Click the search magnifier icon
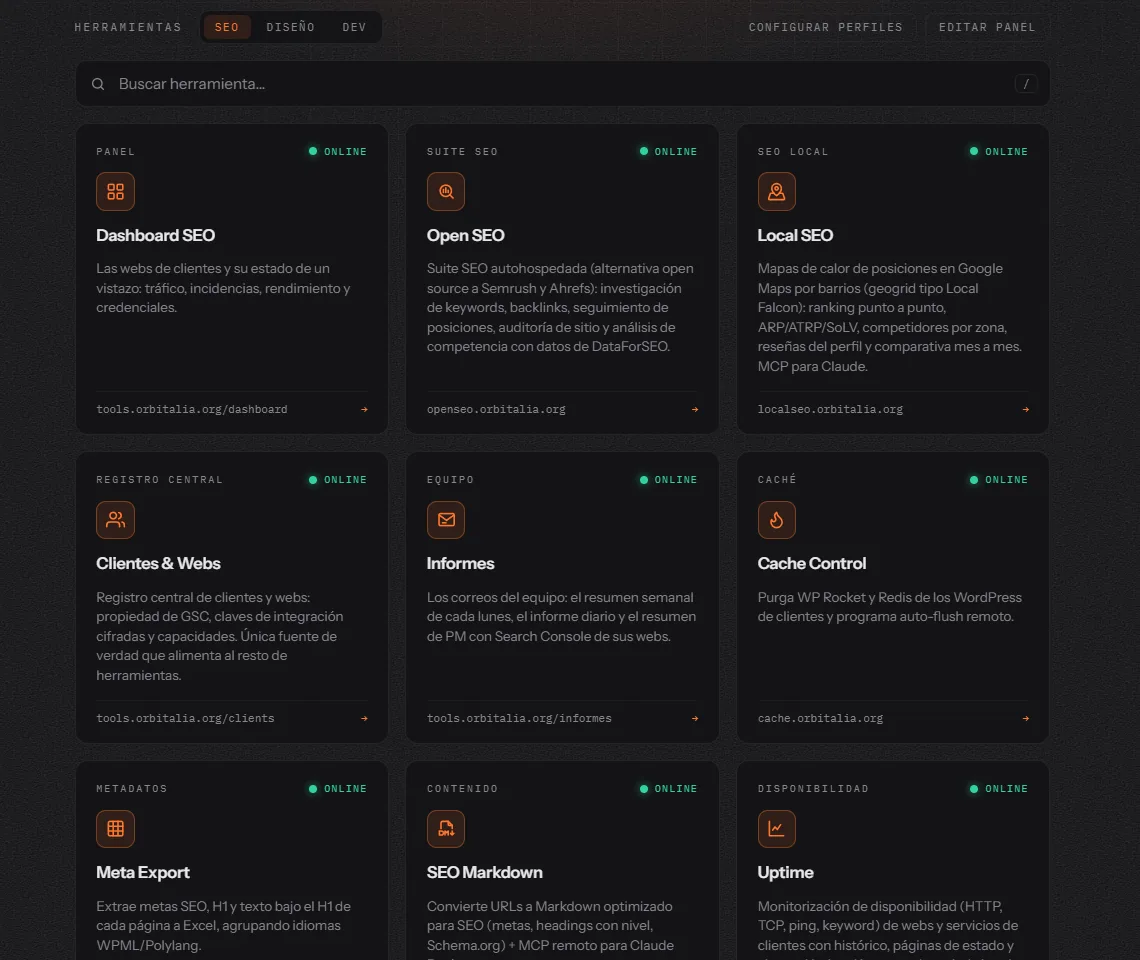Image resolution: width=1140 pixels, height=960 pixels. click(98, 84)
